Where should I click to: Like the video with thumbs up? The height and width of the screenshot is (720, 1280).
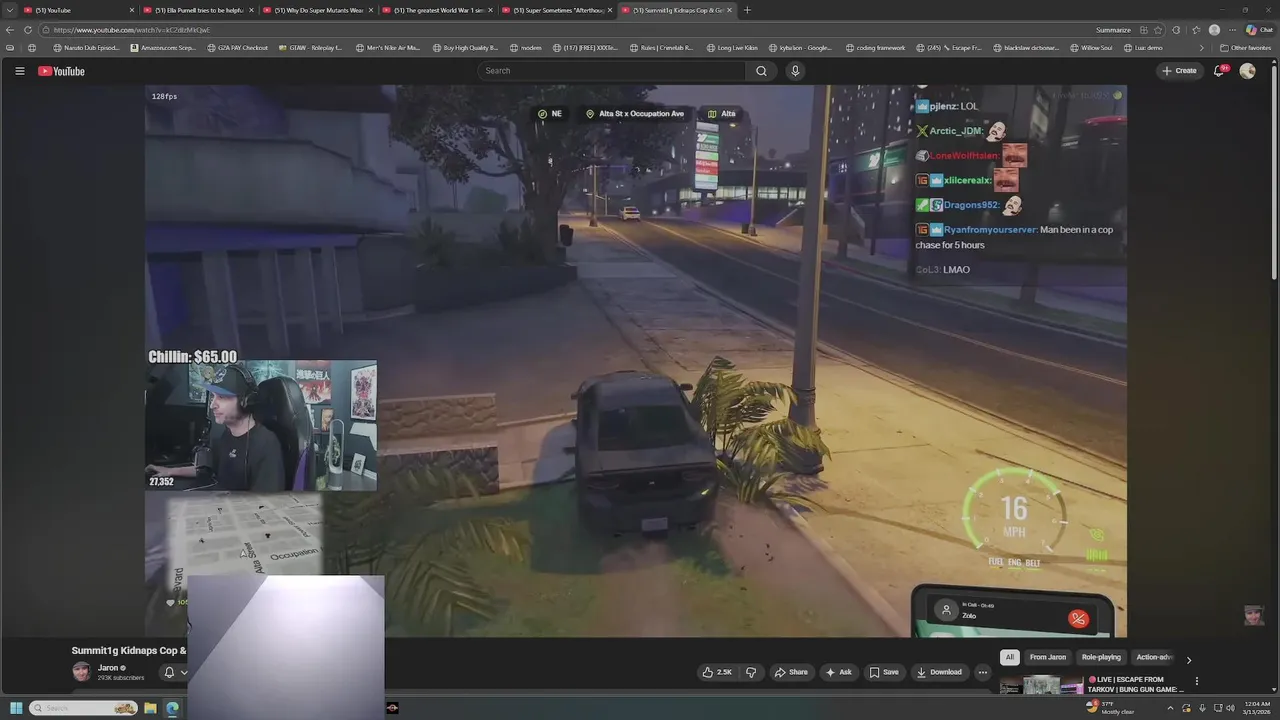[x=719, y=672]
